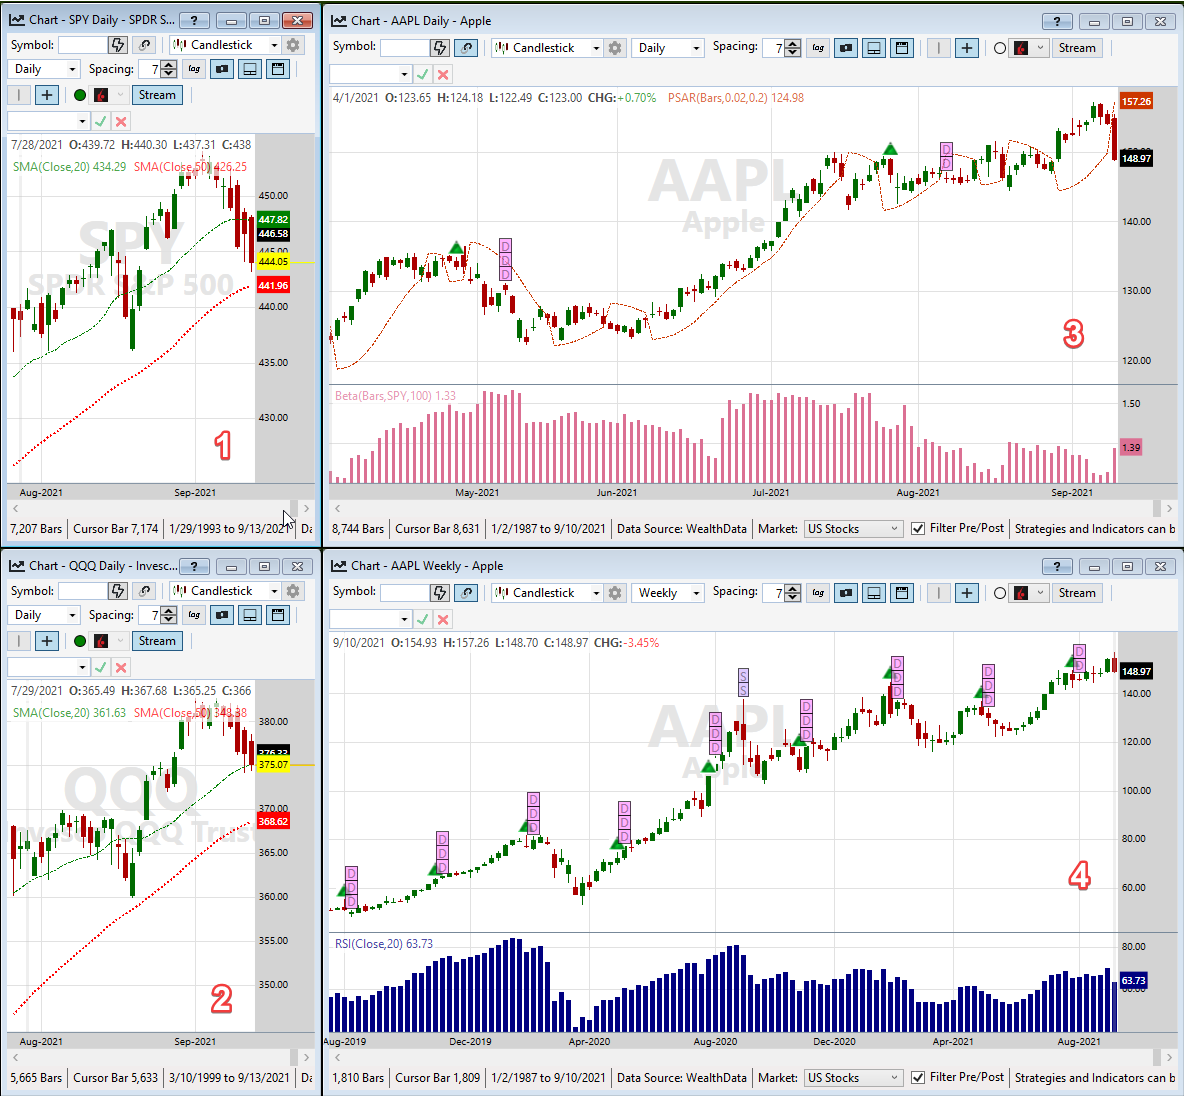
Task: Uncheck Filter Pre/Post in AAPL Daily chart
Action: [918, 529]
